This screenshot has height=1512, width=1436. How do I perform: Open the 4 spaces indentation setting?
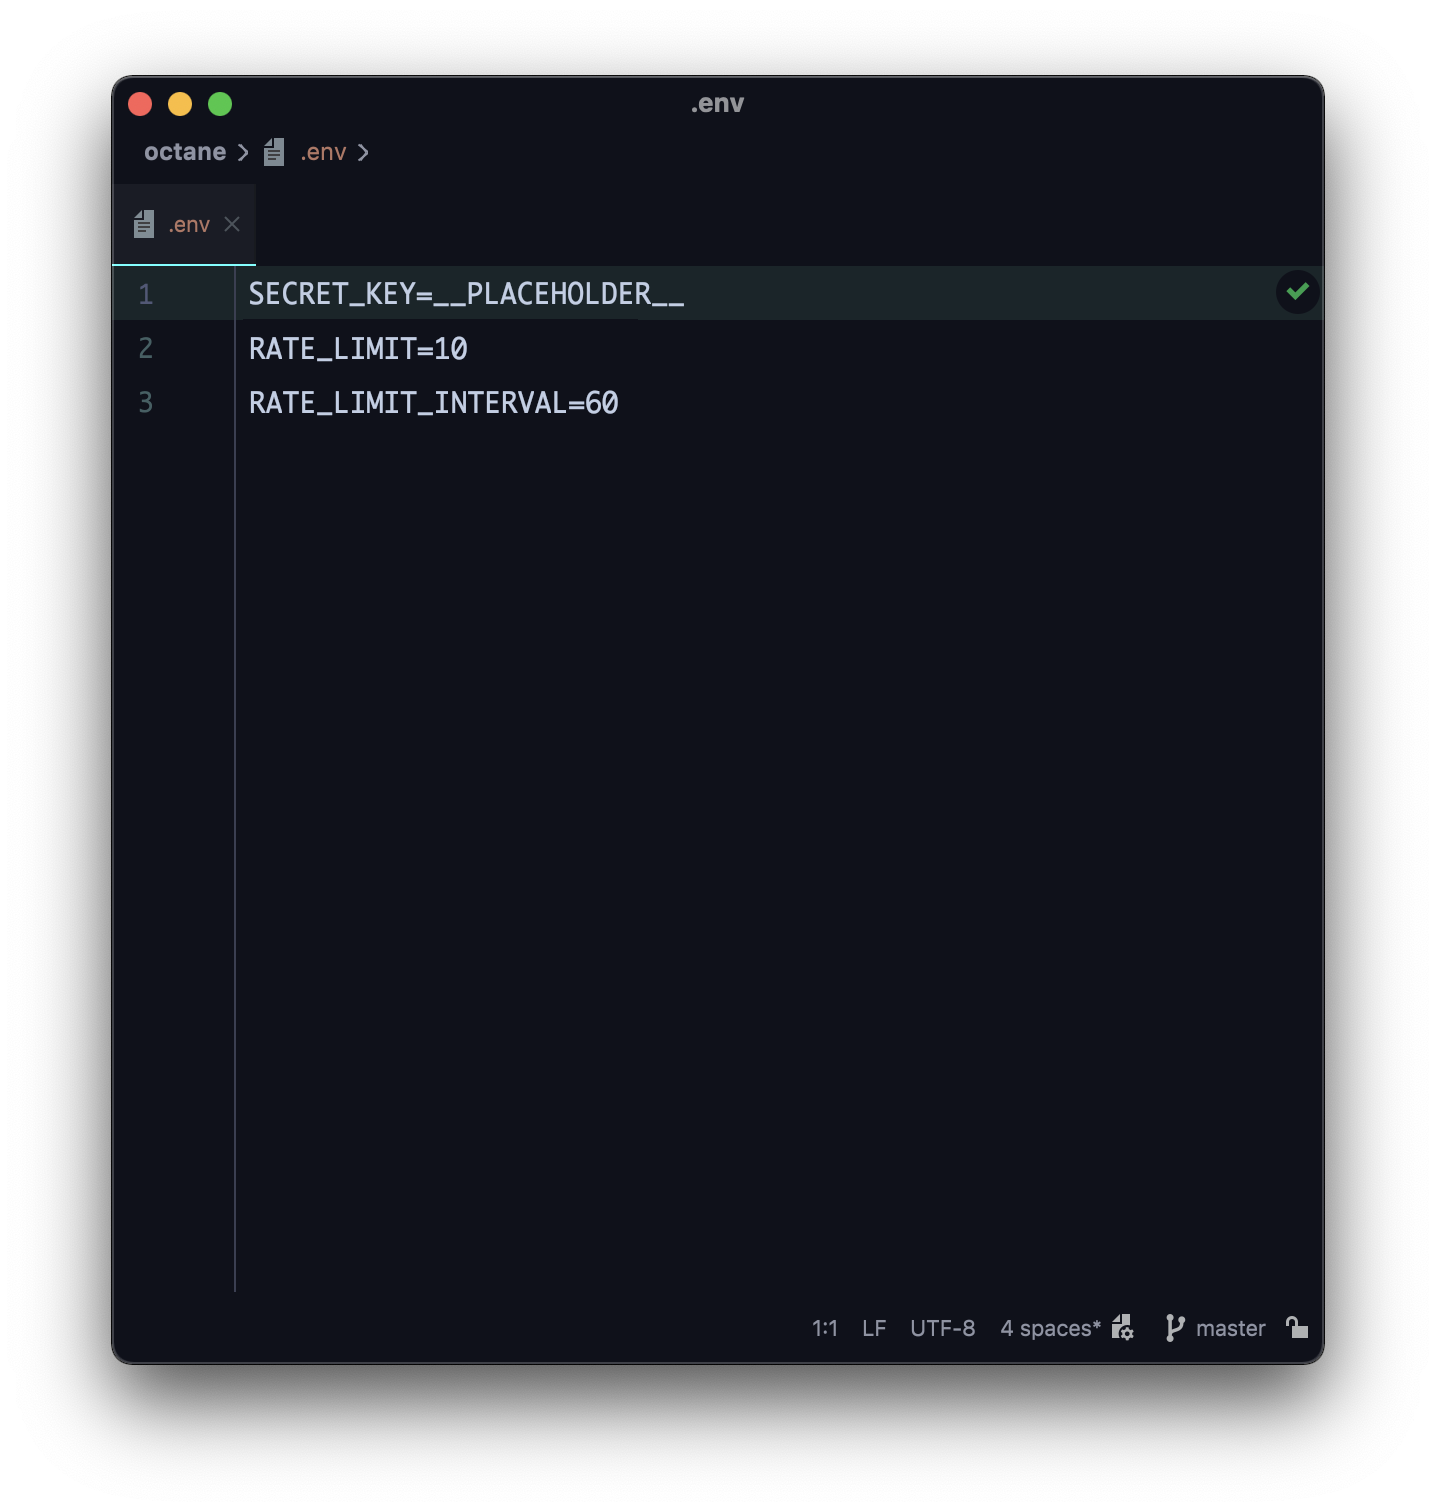click(1050, 1328)
